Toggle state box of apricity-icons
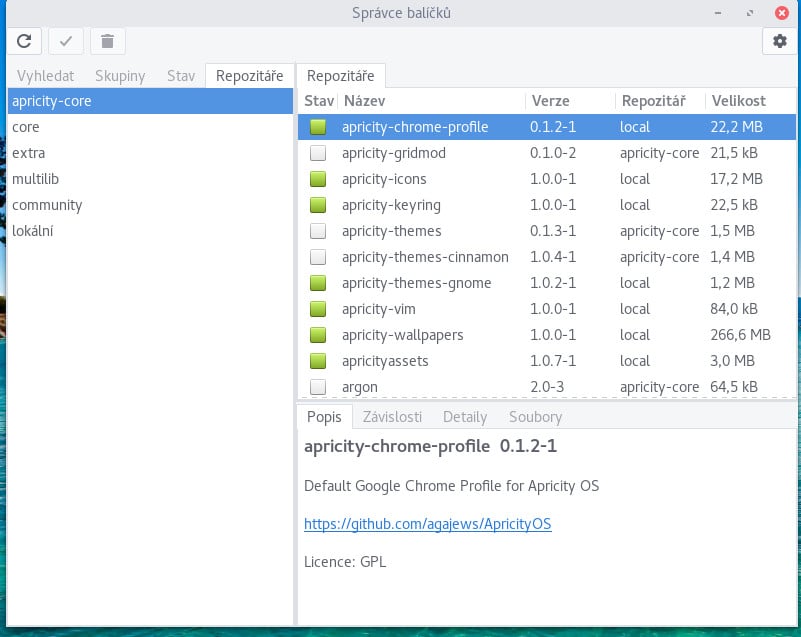 click(318, 179)
